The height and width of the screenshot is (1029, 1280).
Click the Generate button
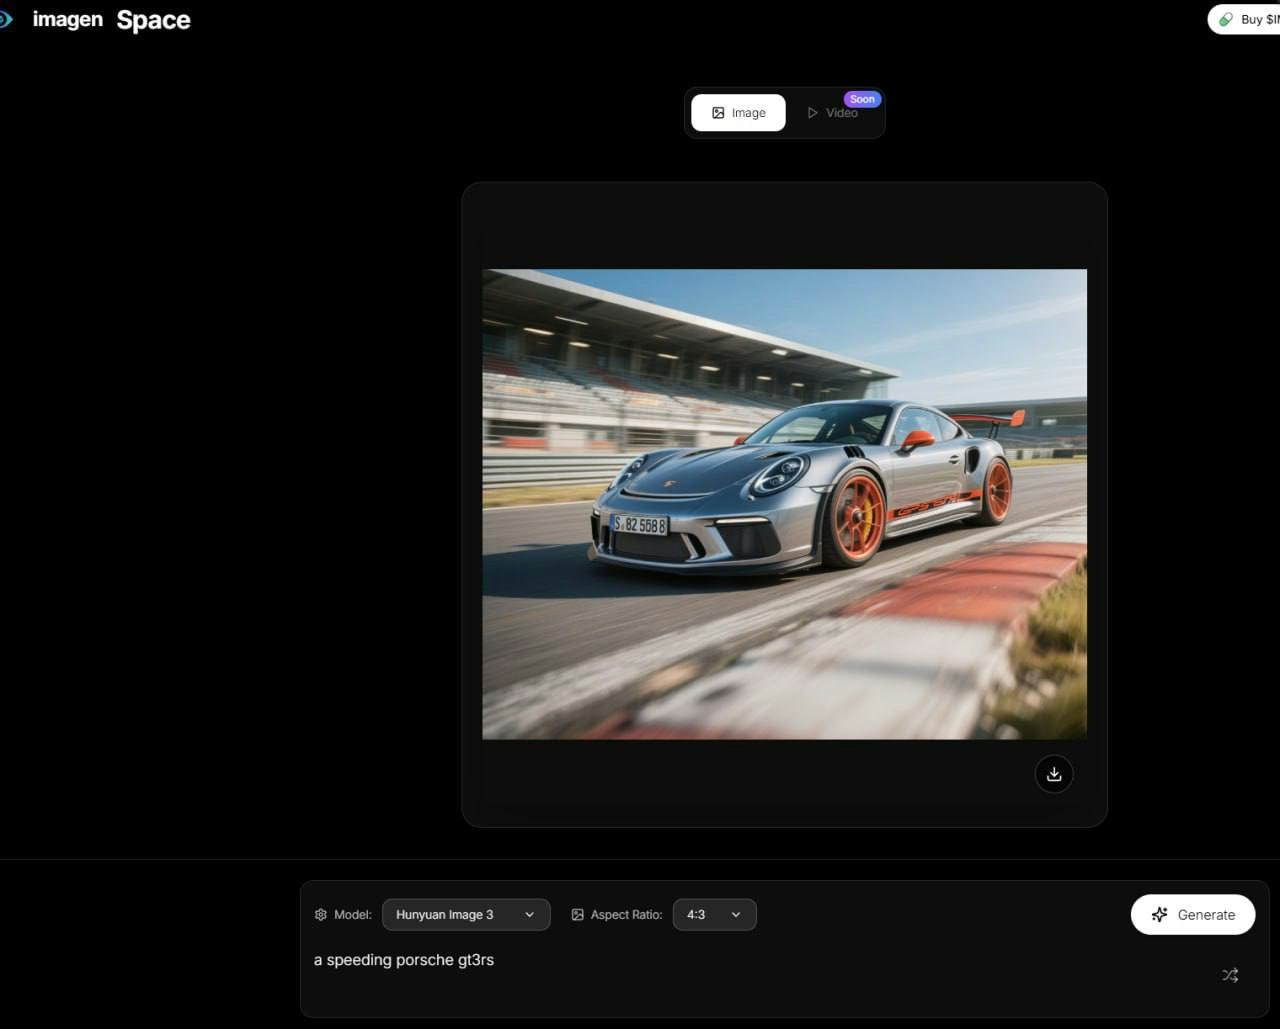pyautogui.click(x=1193, y=915)
